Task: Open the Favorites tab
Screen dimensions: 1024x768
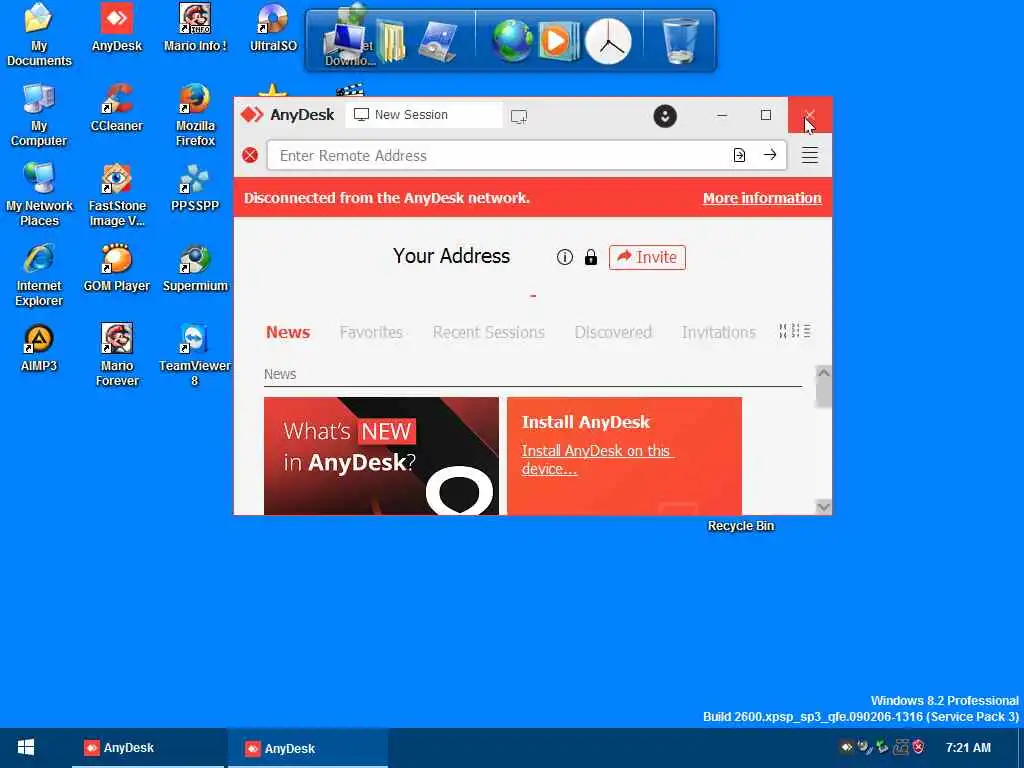Action: point(371,332)
